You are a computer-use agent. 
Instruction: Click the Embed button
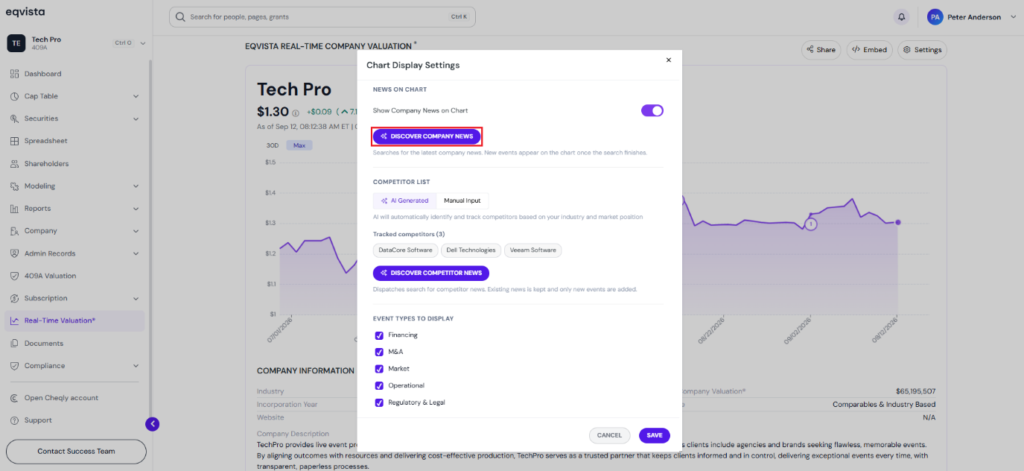point(869,50)
